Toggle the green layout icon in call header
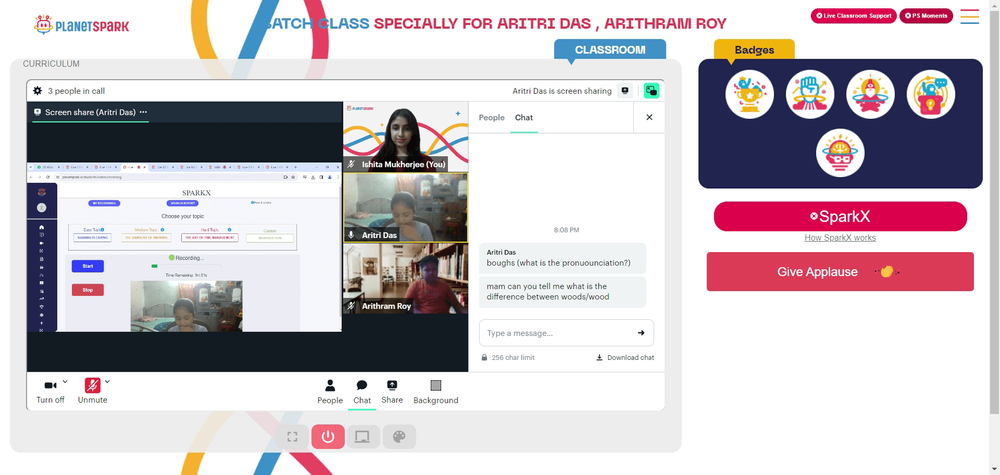1000x475 pixels. coord(651,91)
